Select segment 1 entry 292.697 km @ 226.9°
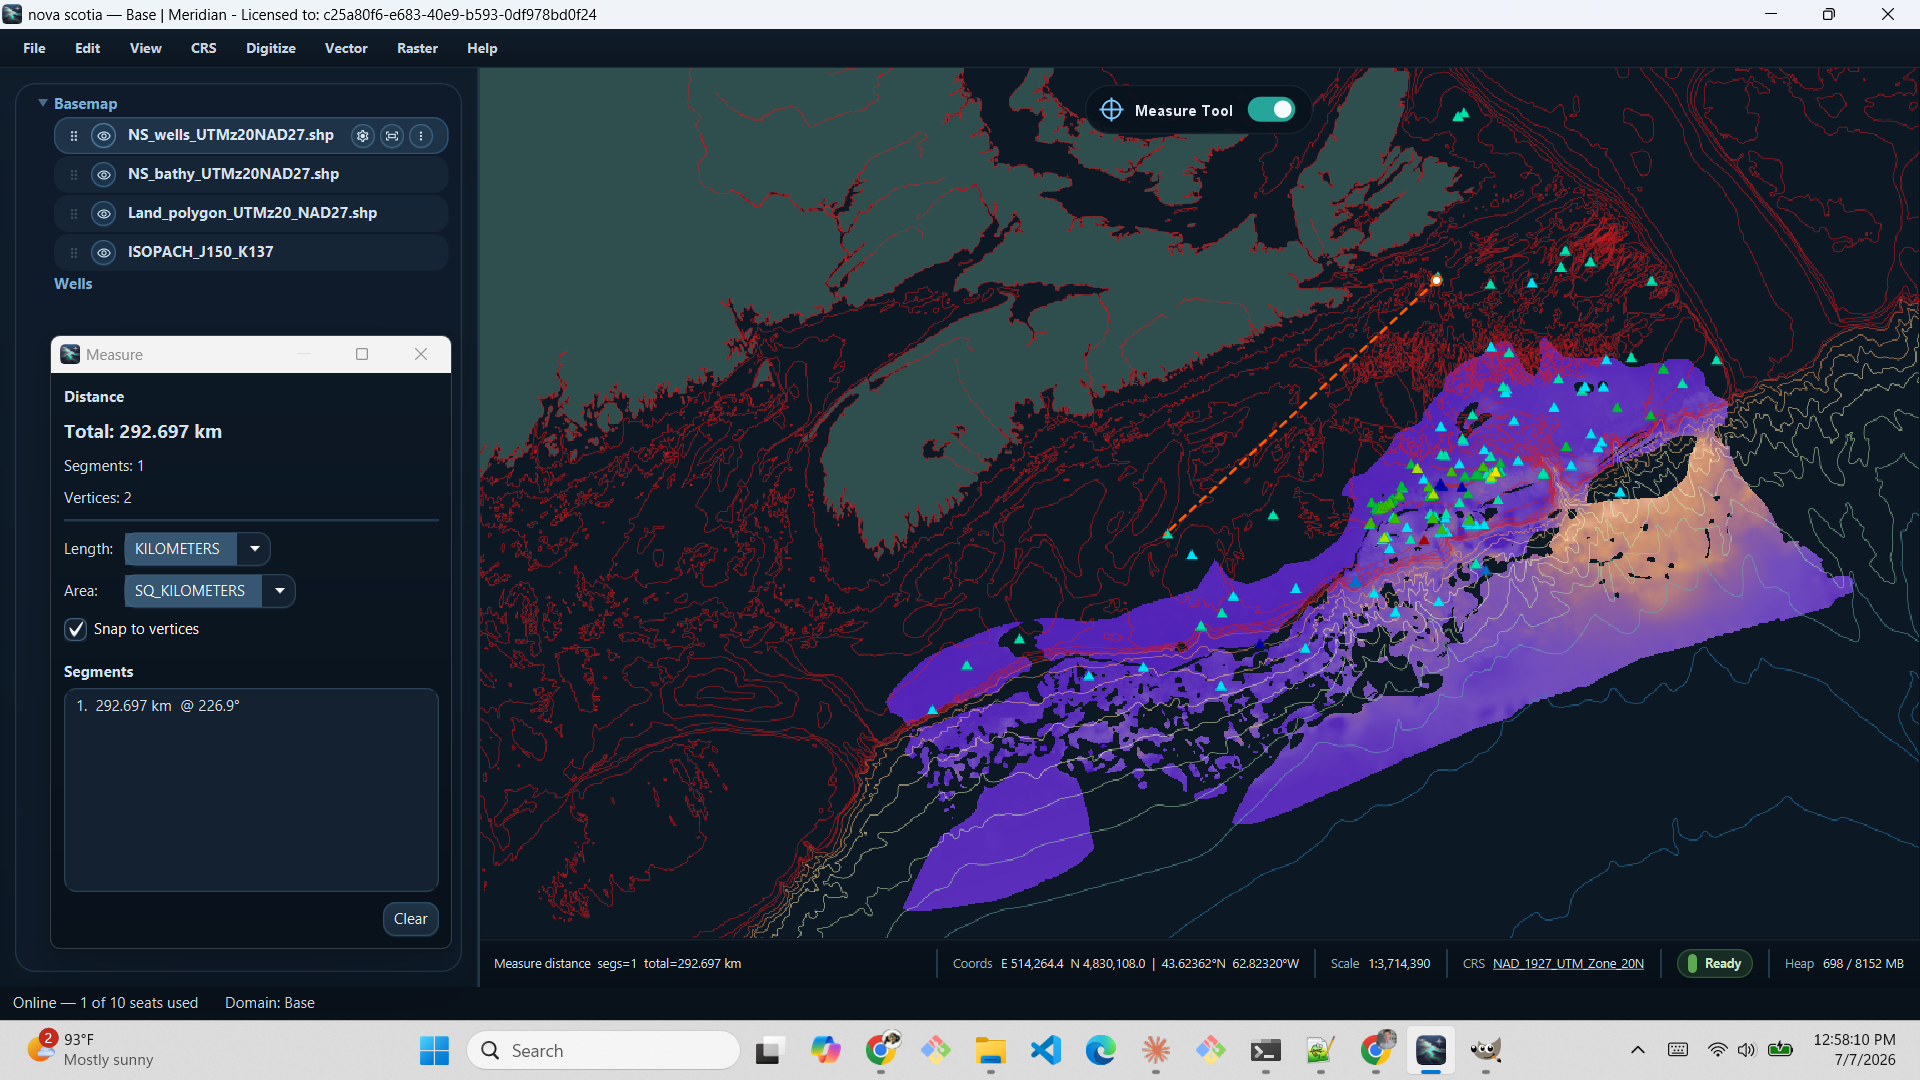The image size is (1920, 1080). (158, 706)
